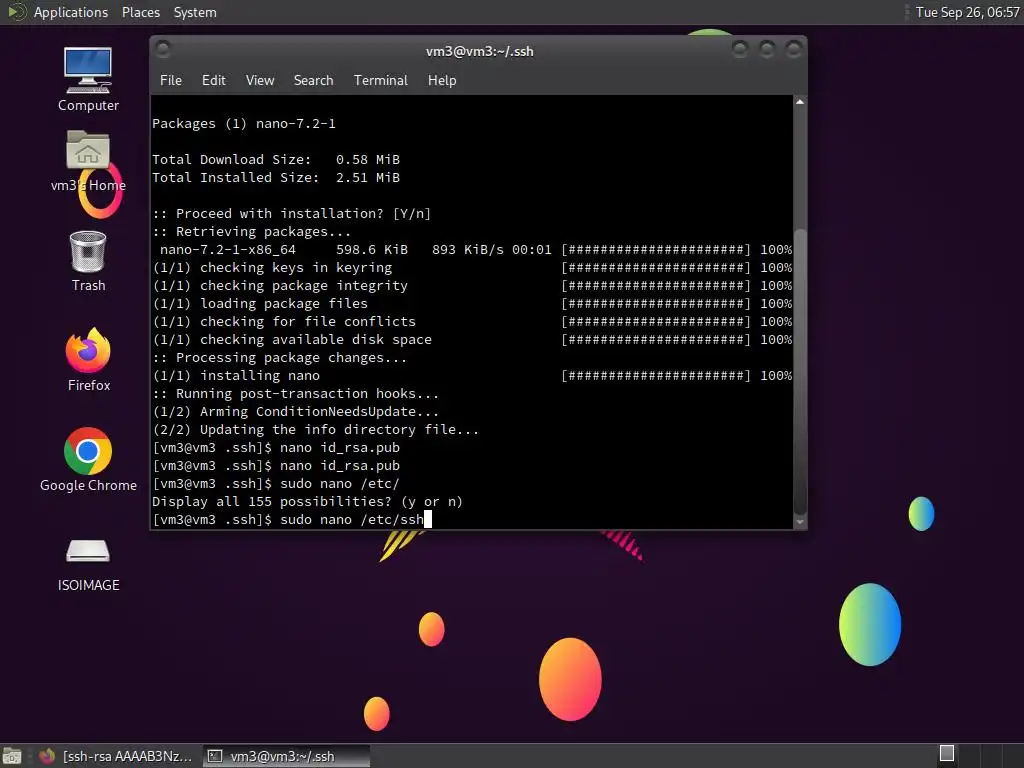Click the terminal scrollbar down arrow
The width and height of the screenshot is (1024, 768).
point(800,522)
